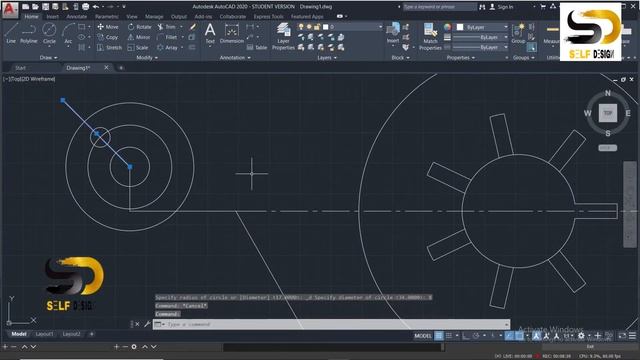Select the Dimension tool
Image resolution: width=640 pixels, height=360 pixels.
coord(232,33)
